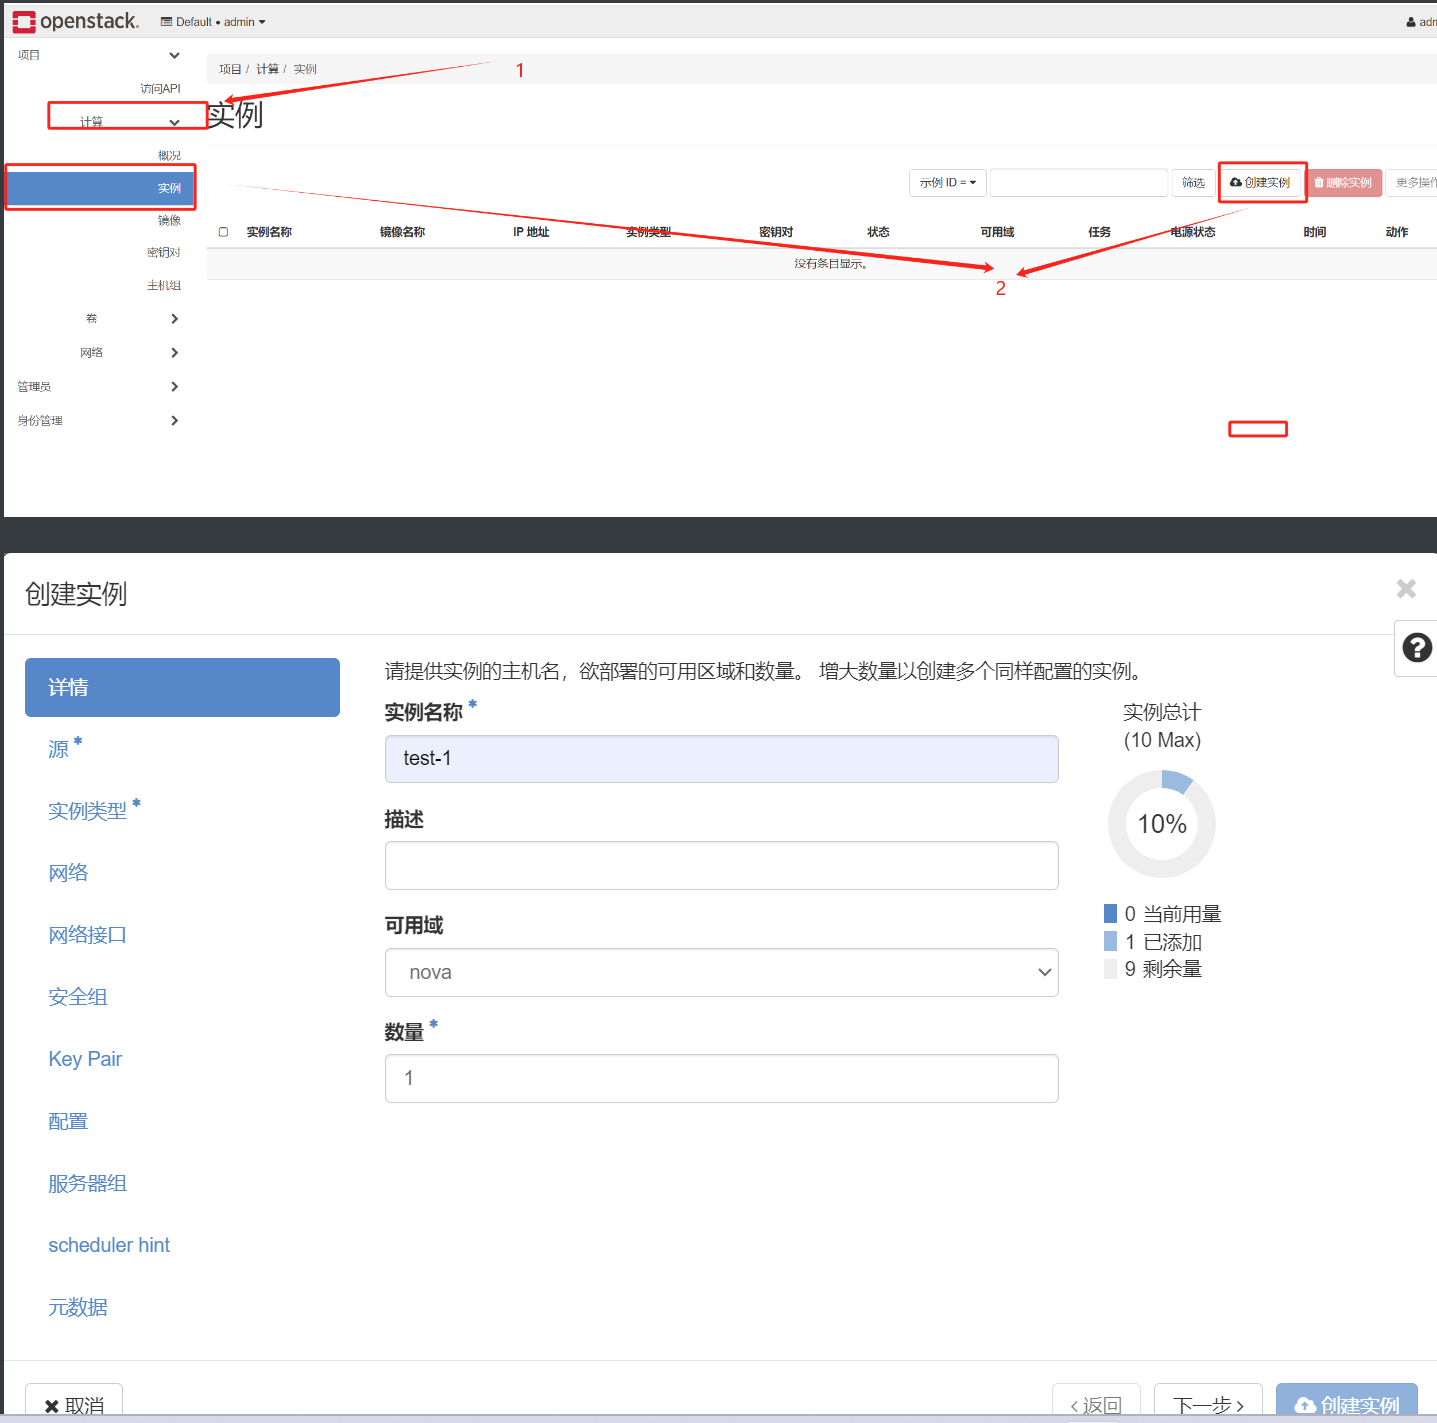Viewport: 1437px width, 1423px height.
Task: Click the 筛选 filter button
Action: (x=1193, y=182)
